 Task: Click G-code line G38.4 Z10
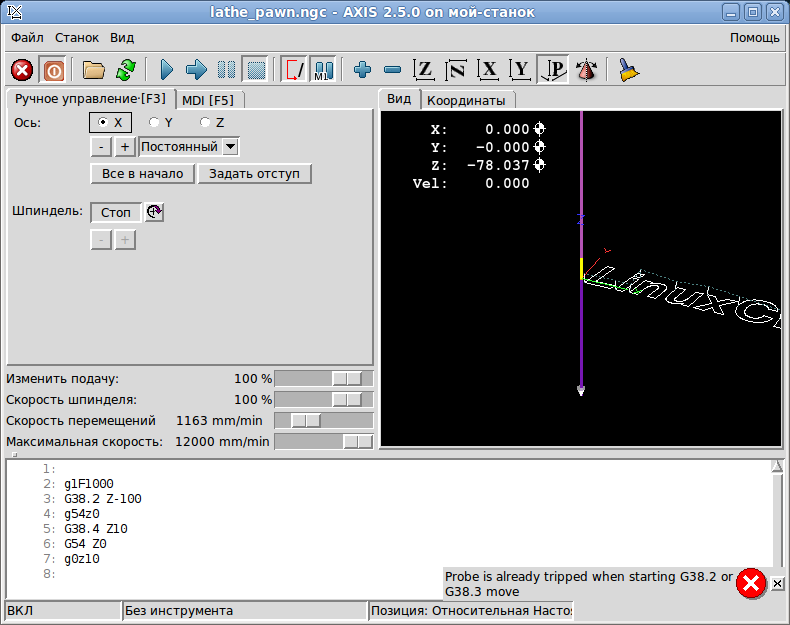pyautogui.click(x=96, y=529)
